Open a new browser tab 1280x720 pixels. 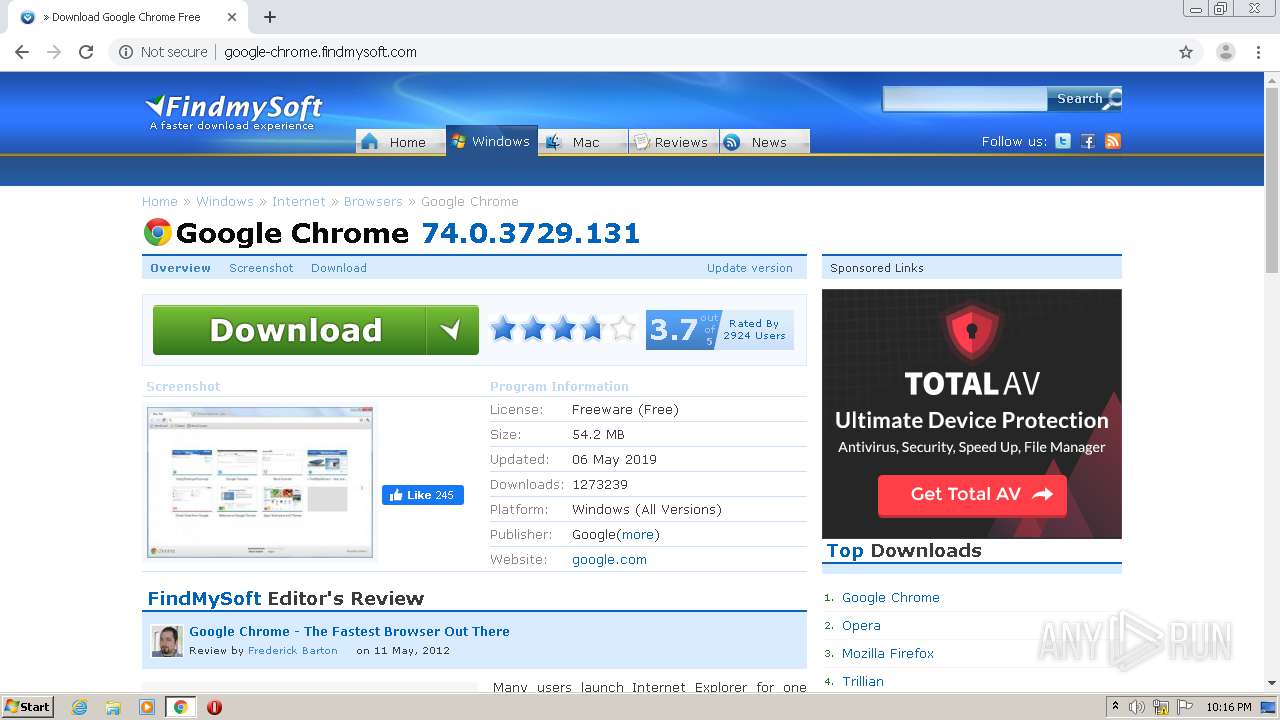(x=270, y=17)
